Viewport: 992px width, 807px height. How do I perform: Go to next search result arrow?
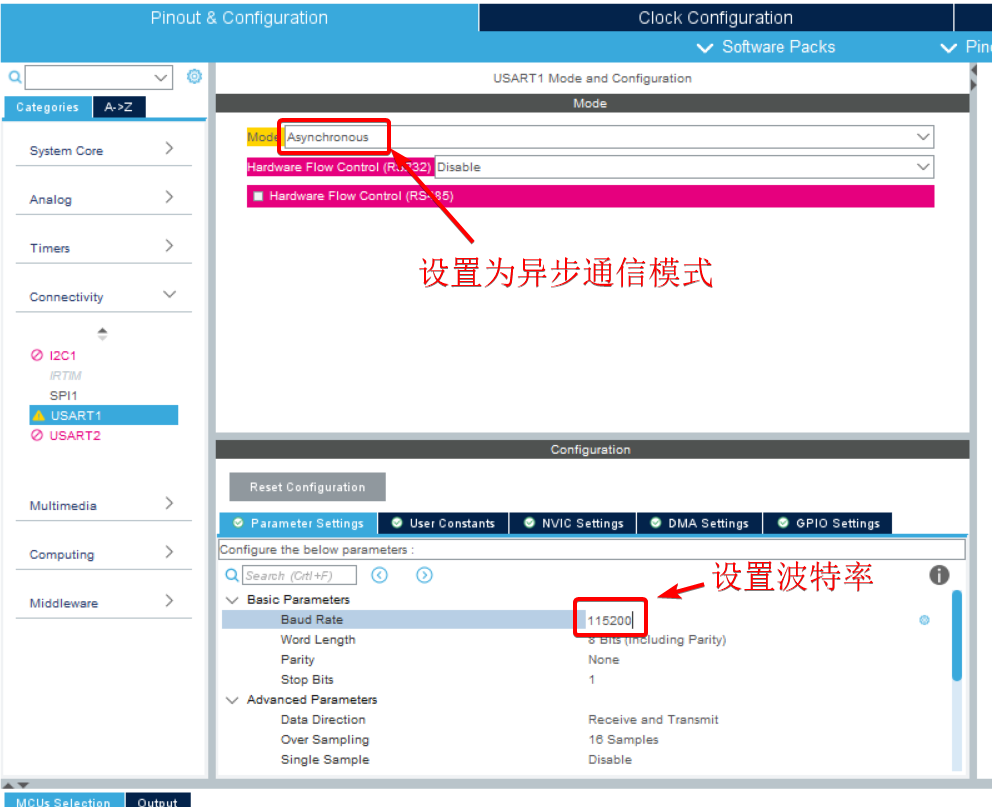(424, 575)
